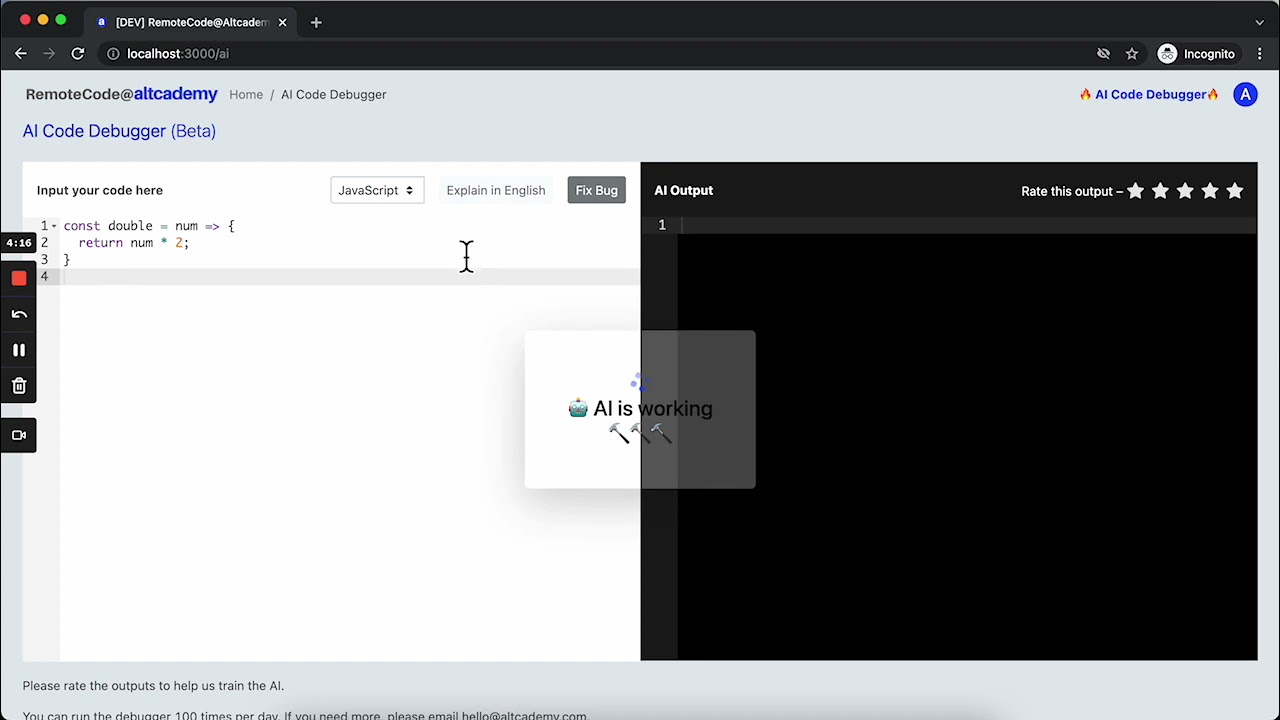Click the browser back arrow
This screenshot has width=1280, height=720.
click(21, 54)
